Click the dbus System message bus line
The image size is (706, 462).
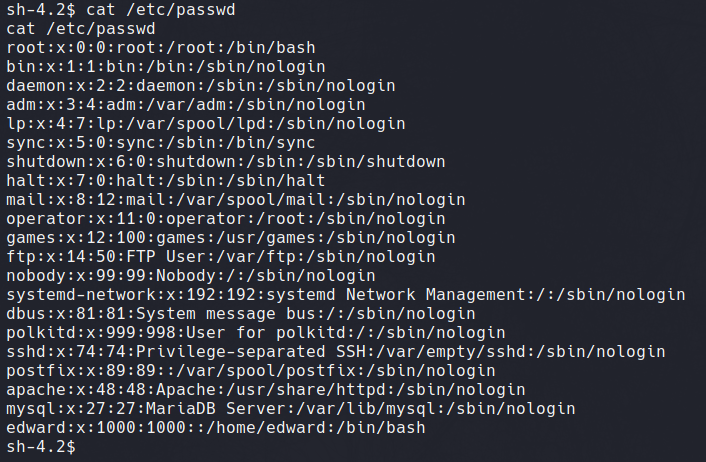point(241,314)
